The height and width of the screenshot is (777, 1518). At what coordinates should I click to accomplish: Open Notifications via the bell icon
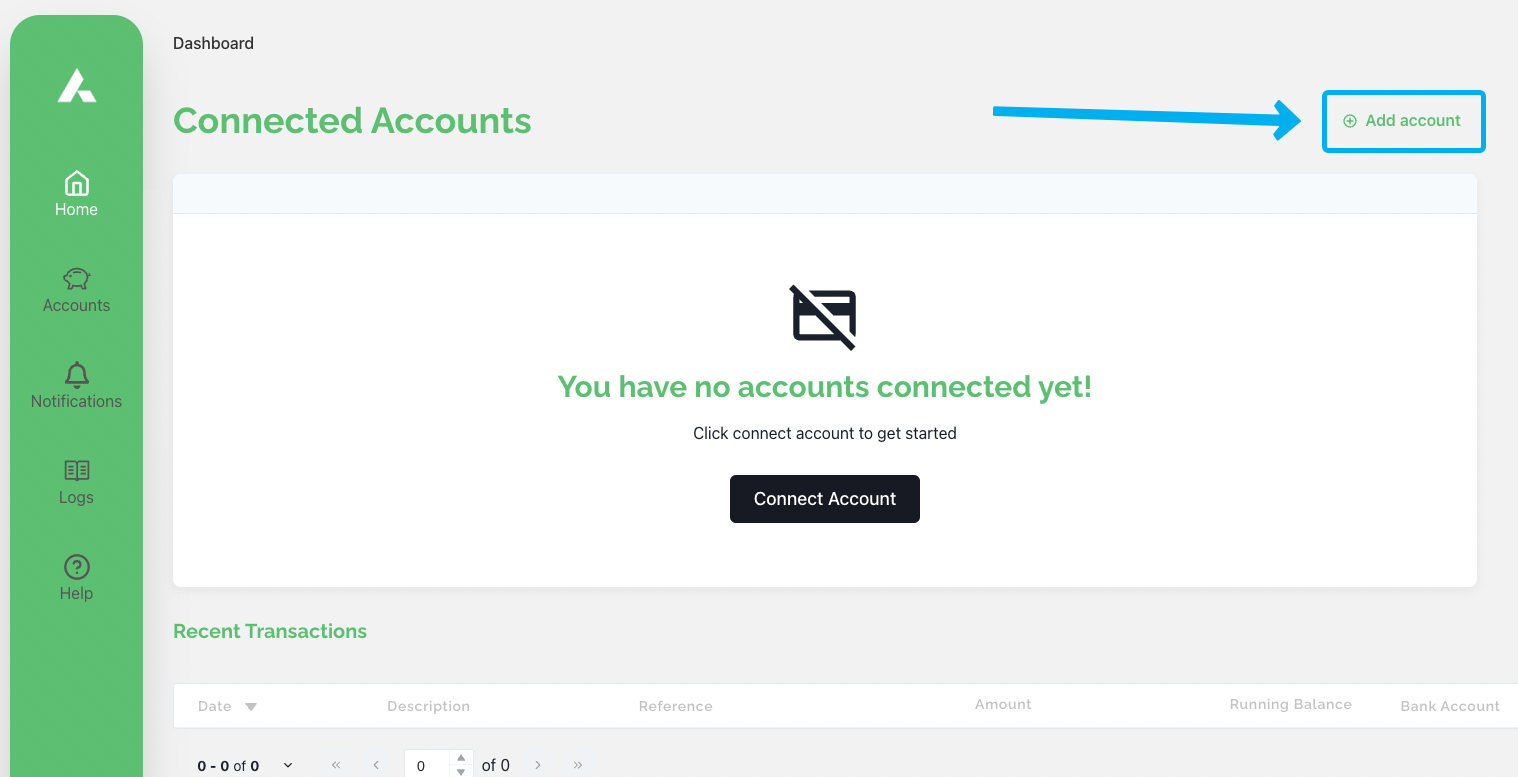(x=76, y=375)
